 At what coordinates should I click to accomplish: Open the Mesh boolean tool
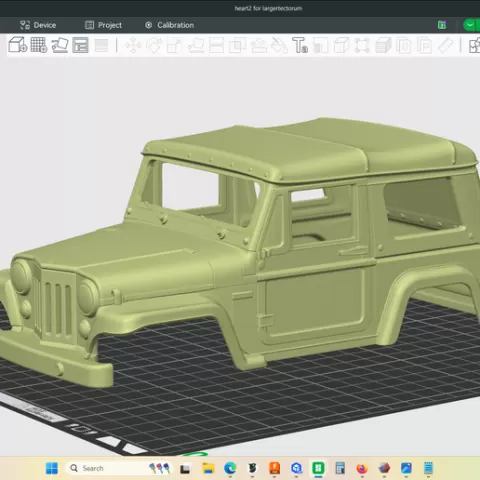pos(237,45)
